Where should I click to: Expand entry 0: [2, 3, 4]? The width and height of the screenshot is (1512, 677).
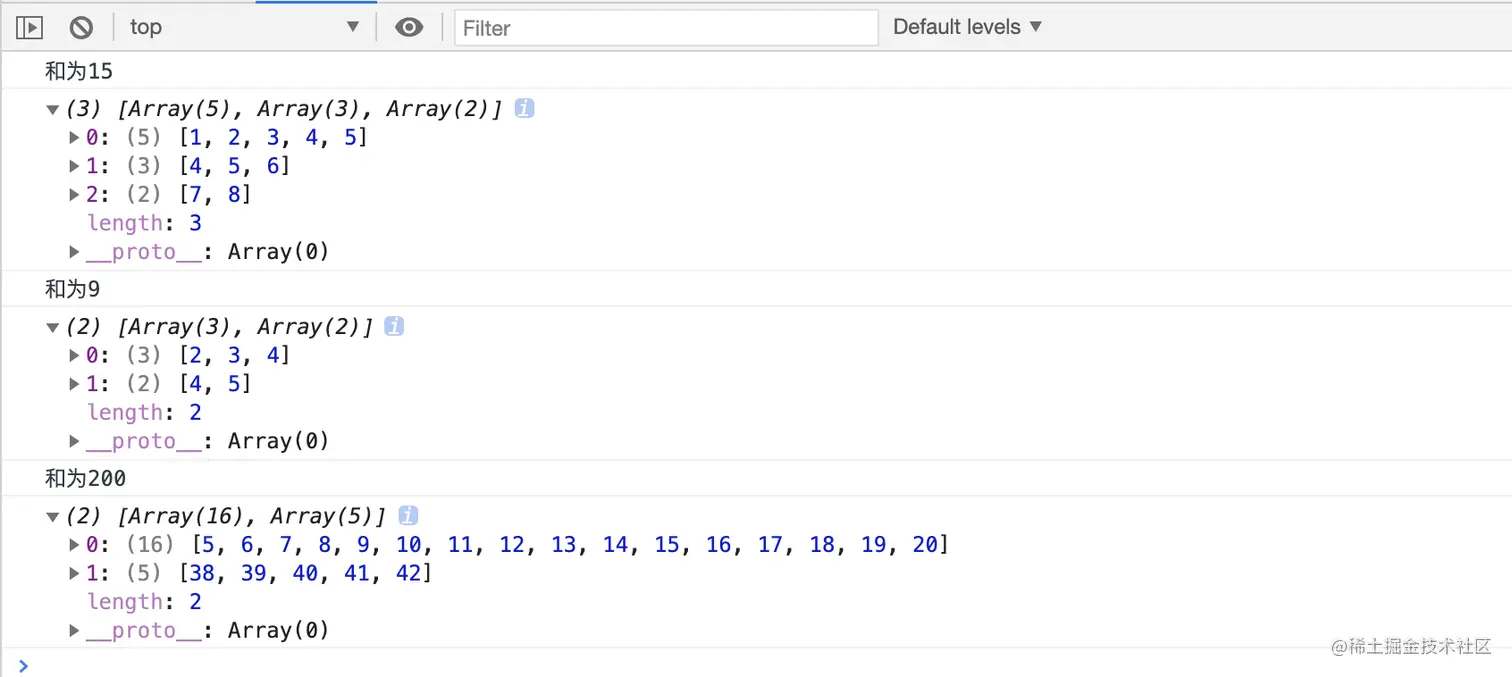point(74,355)
